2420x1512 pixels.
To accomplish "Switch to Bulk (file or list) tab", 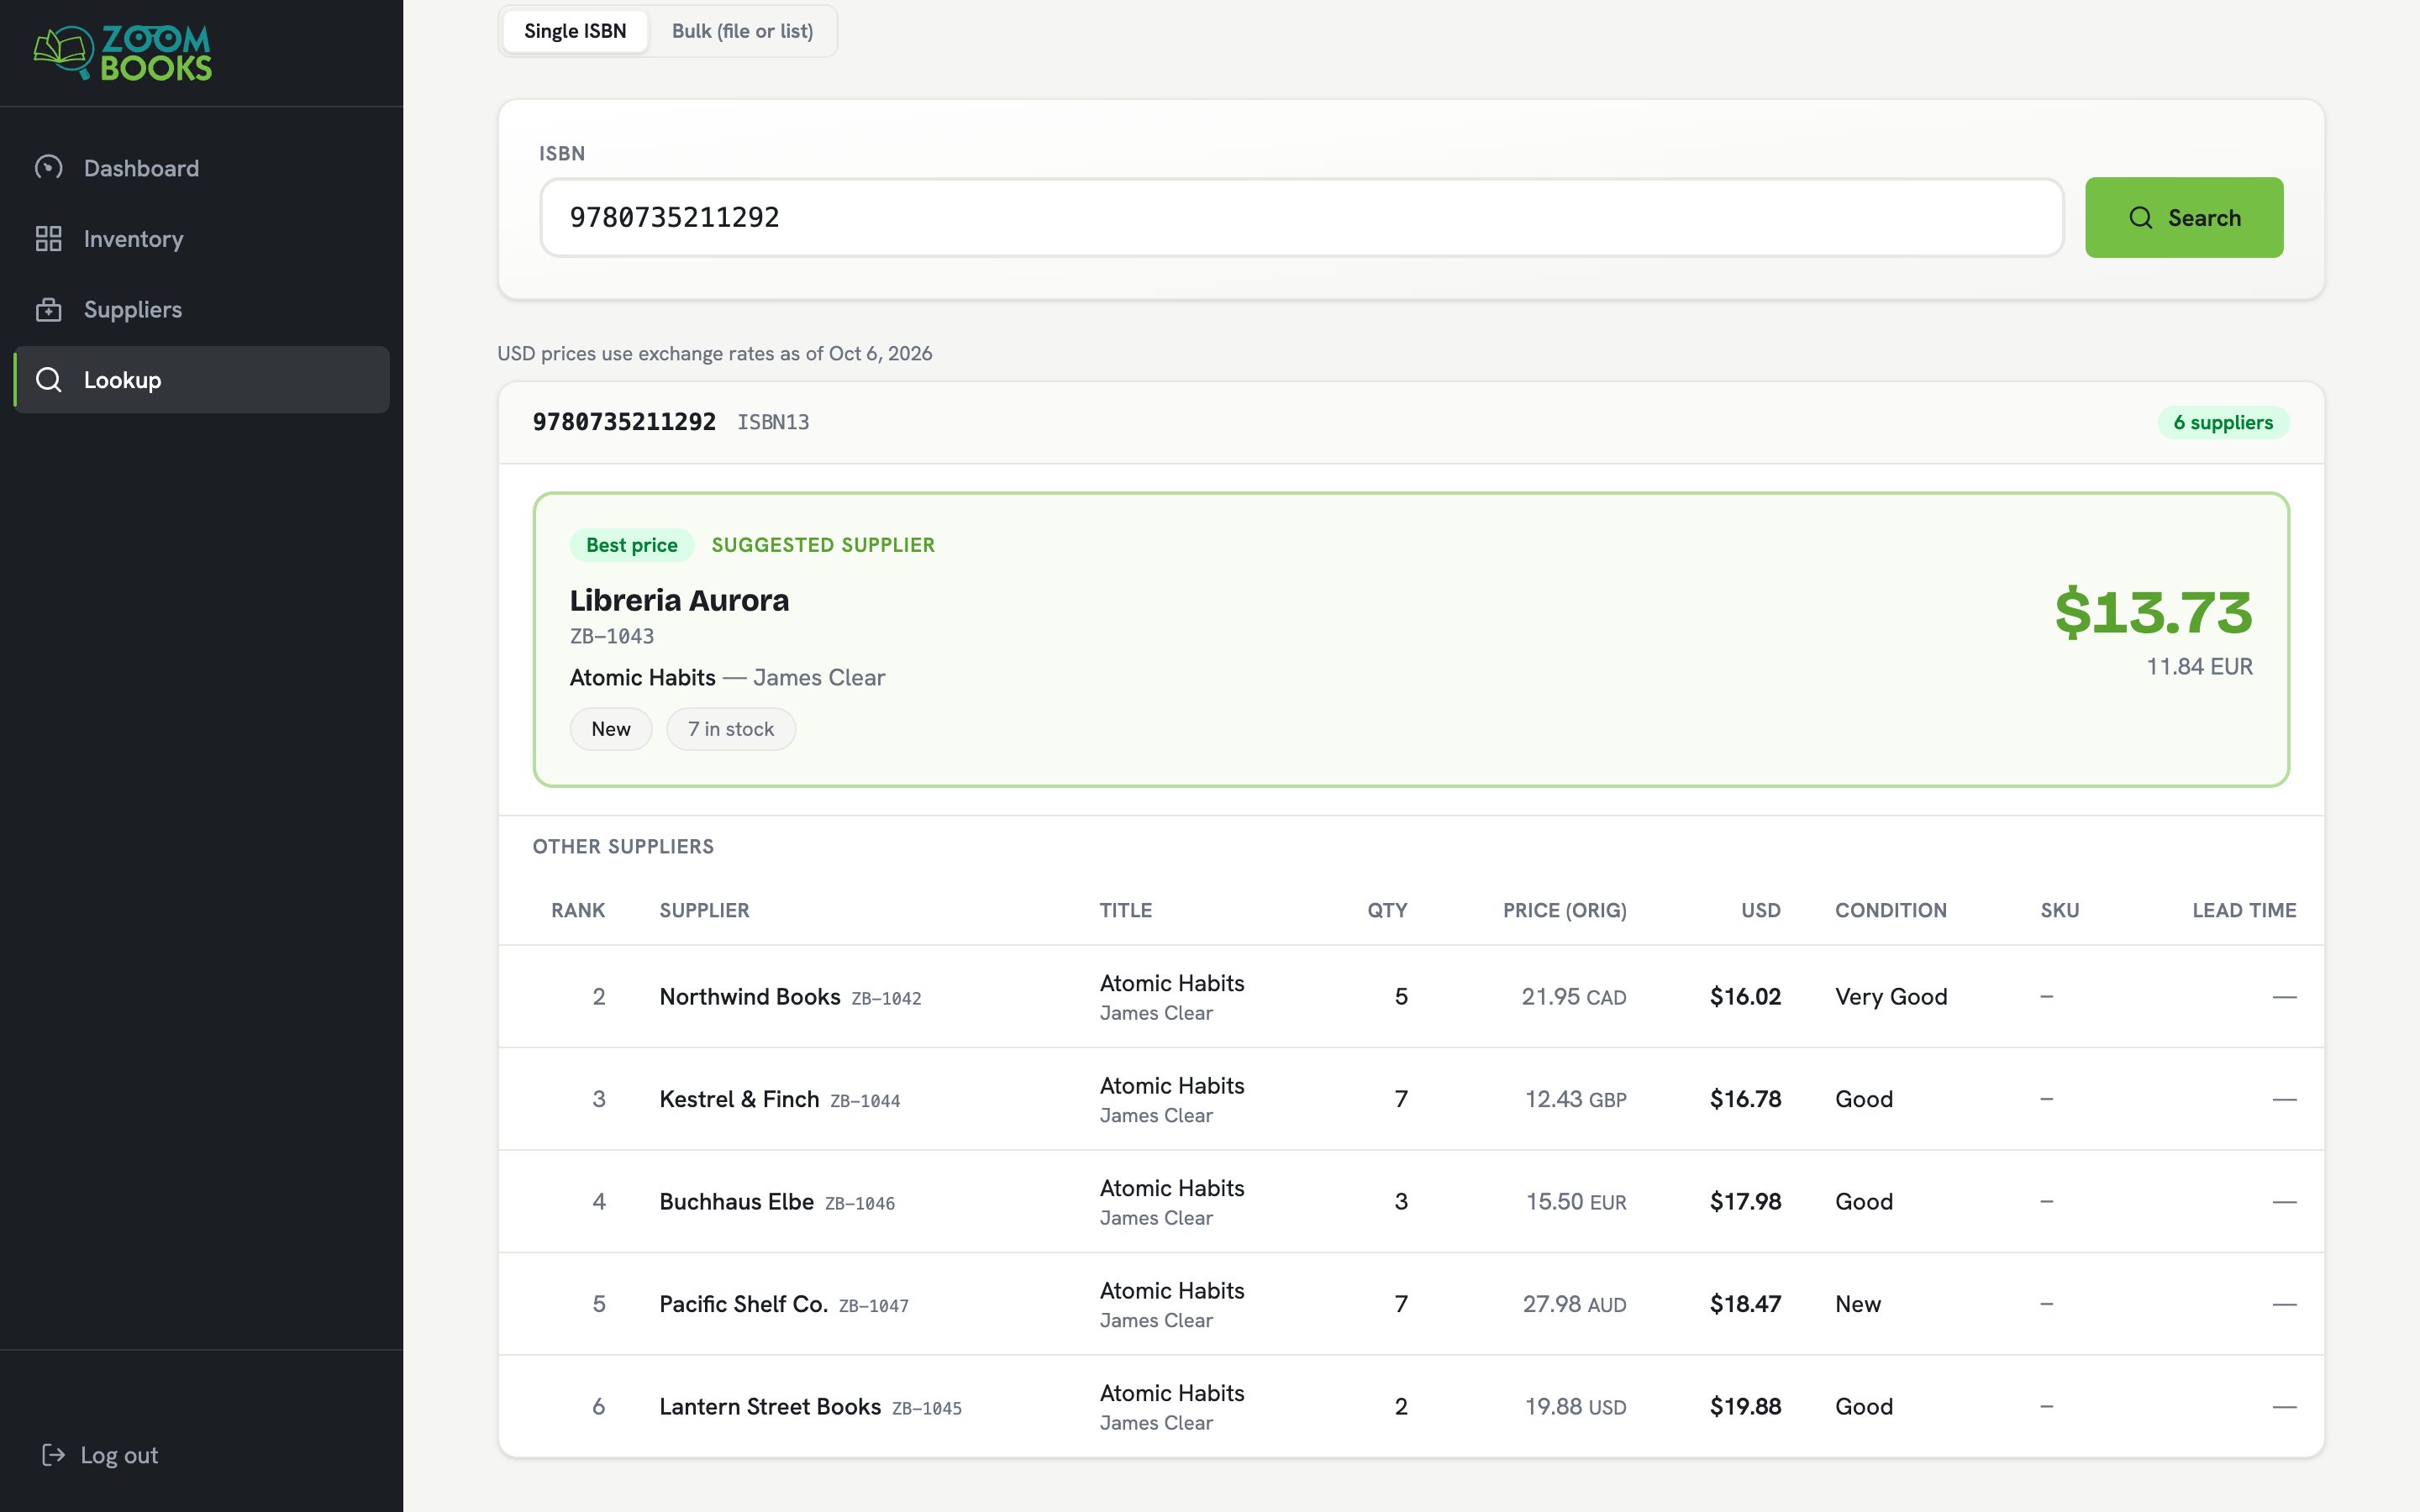I will (x=742, y=31).
